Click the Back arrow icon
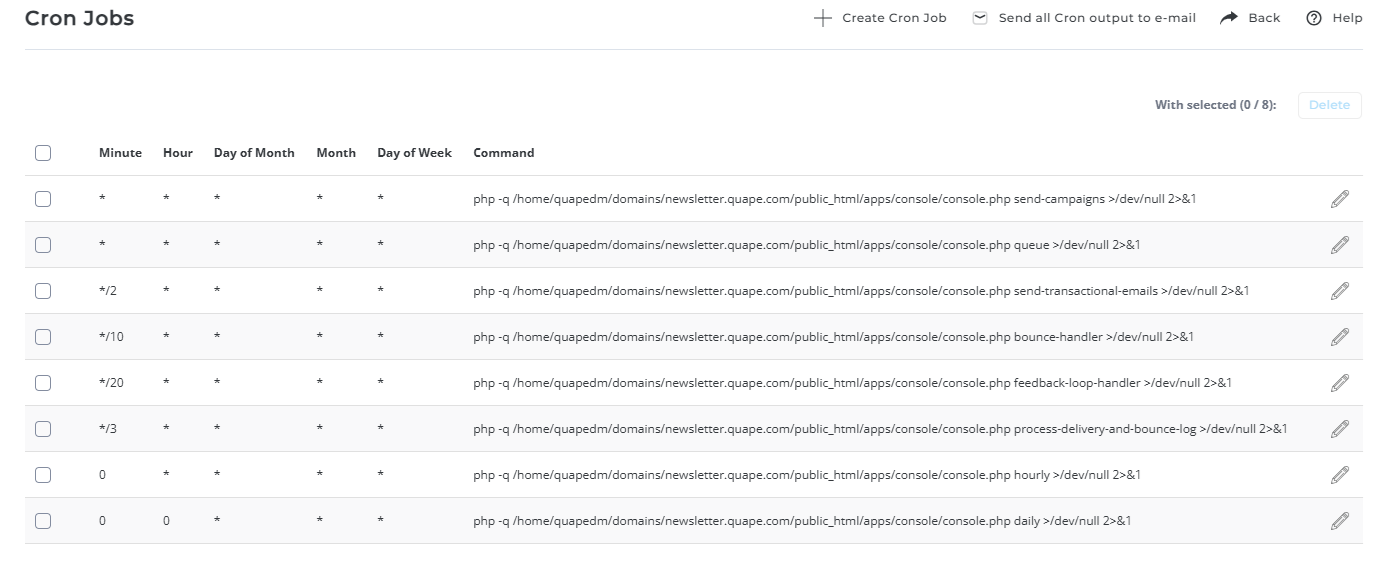1391x581 pixels. 1229,18
